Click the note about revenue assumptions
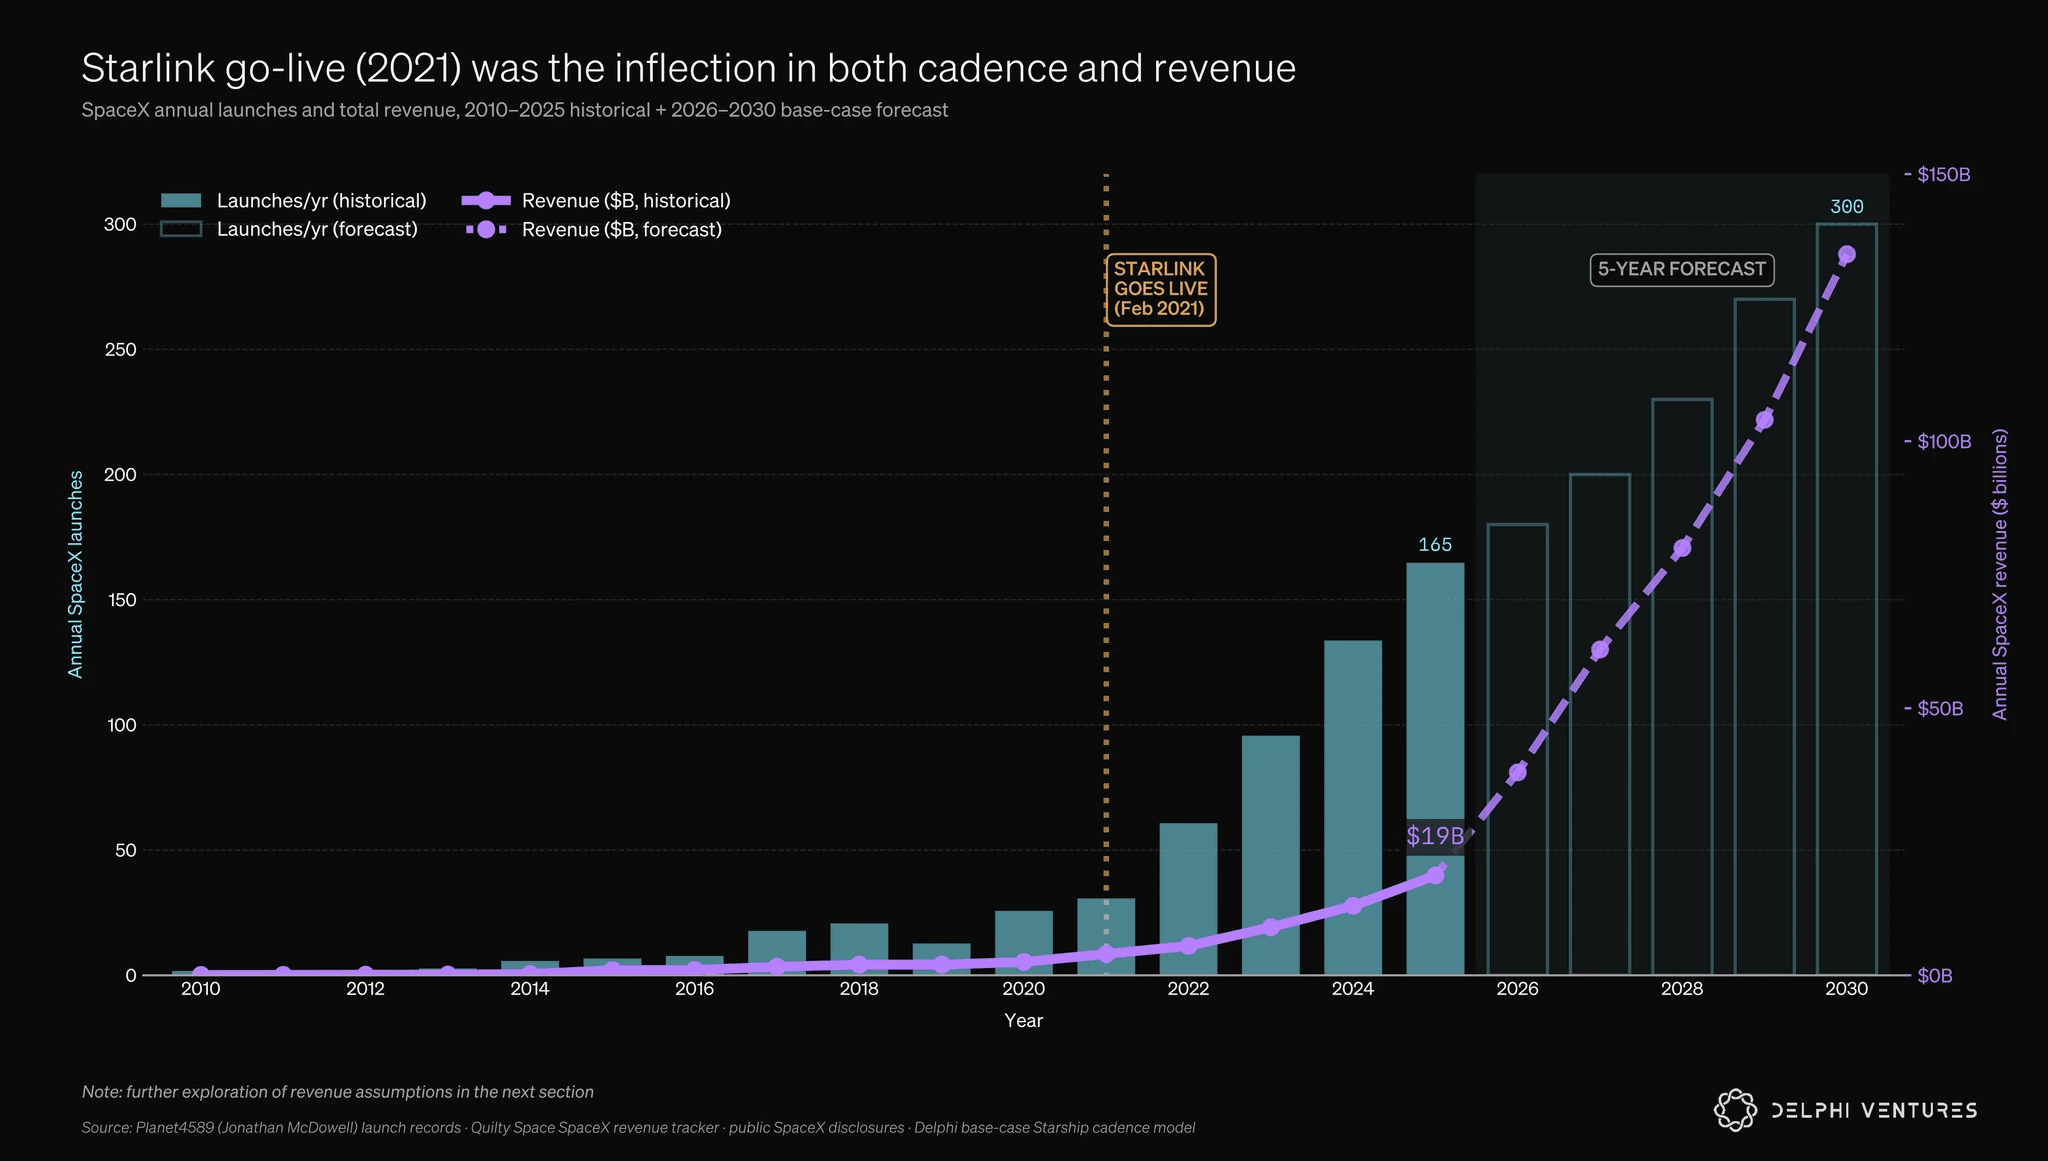The width and height of the screenshot is (2048, 1161). 338,1092
